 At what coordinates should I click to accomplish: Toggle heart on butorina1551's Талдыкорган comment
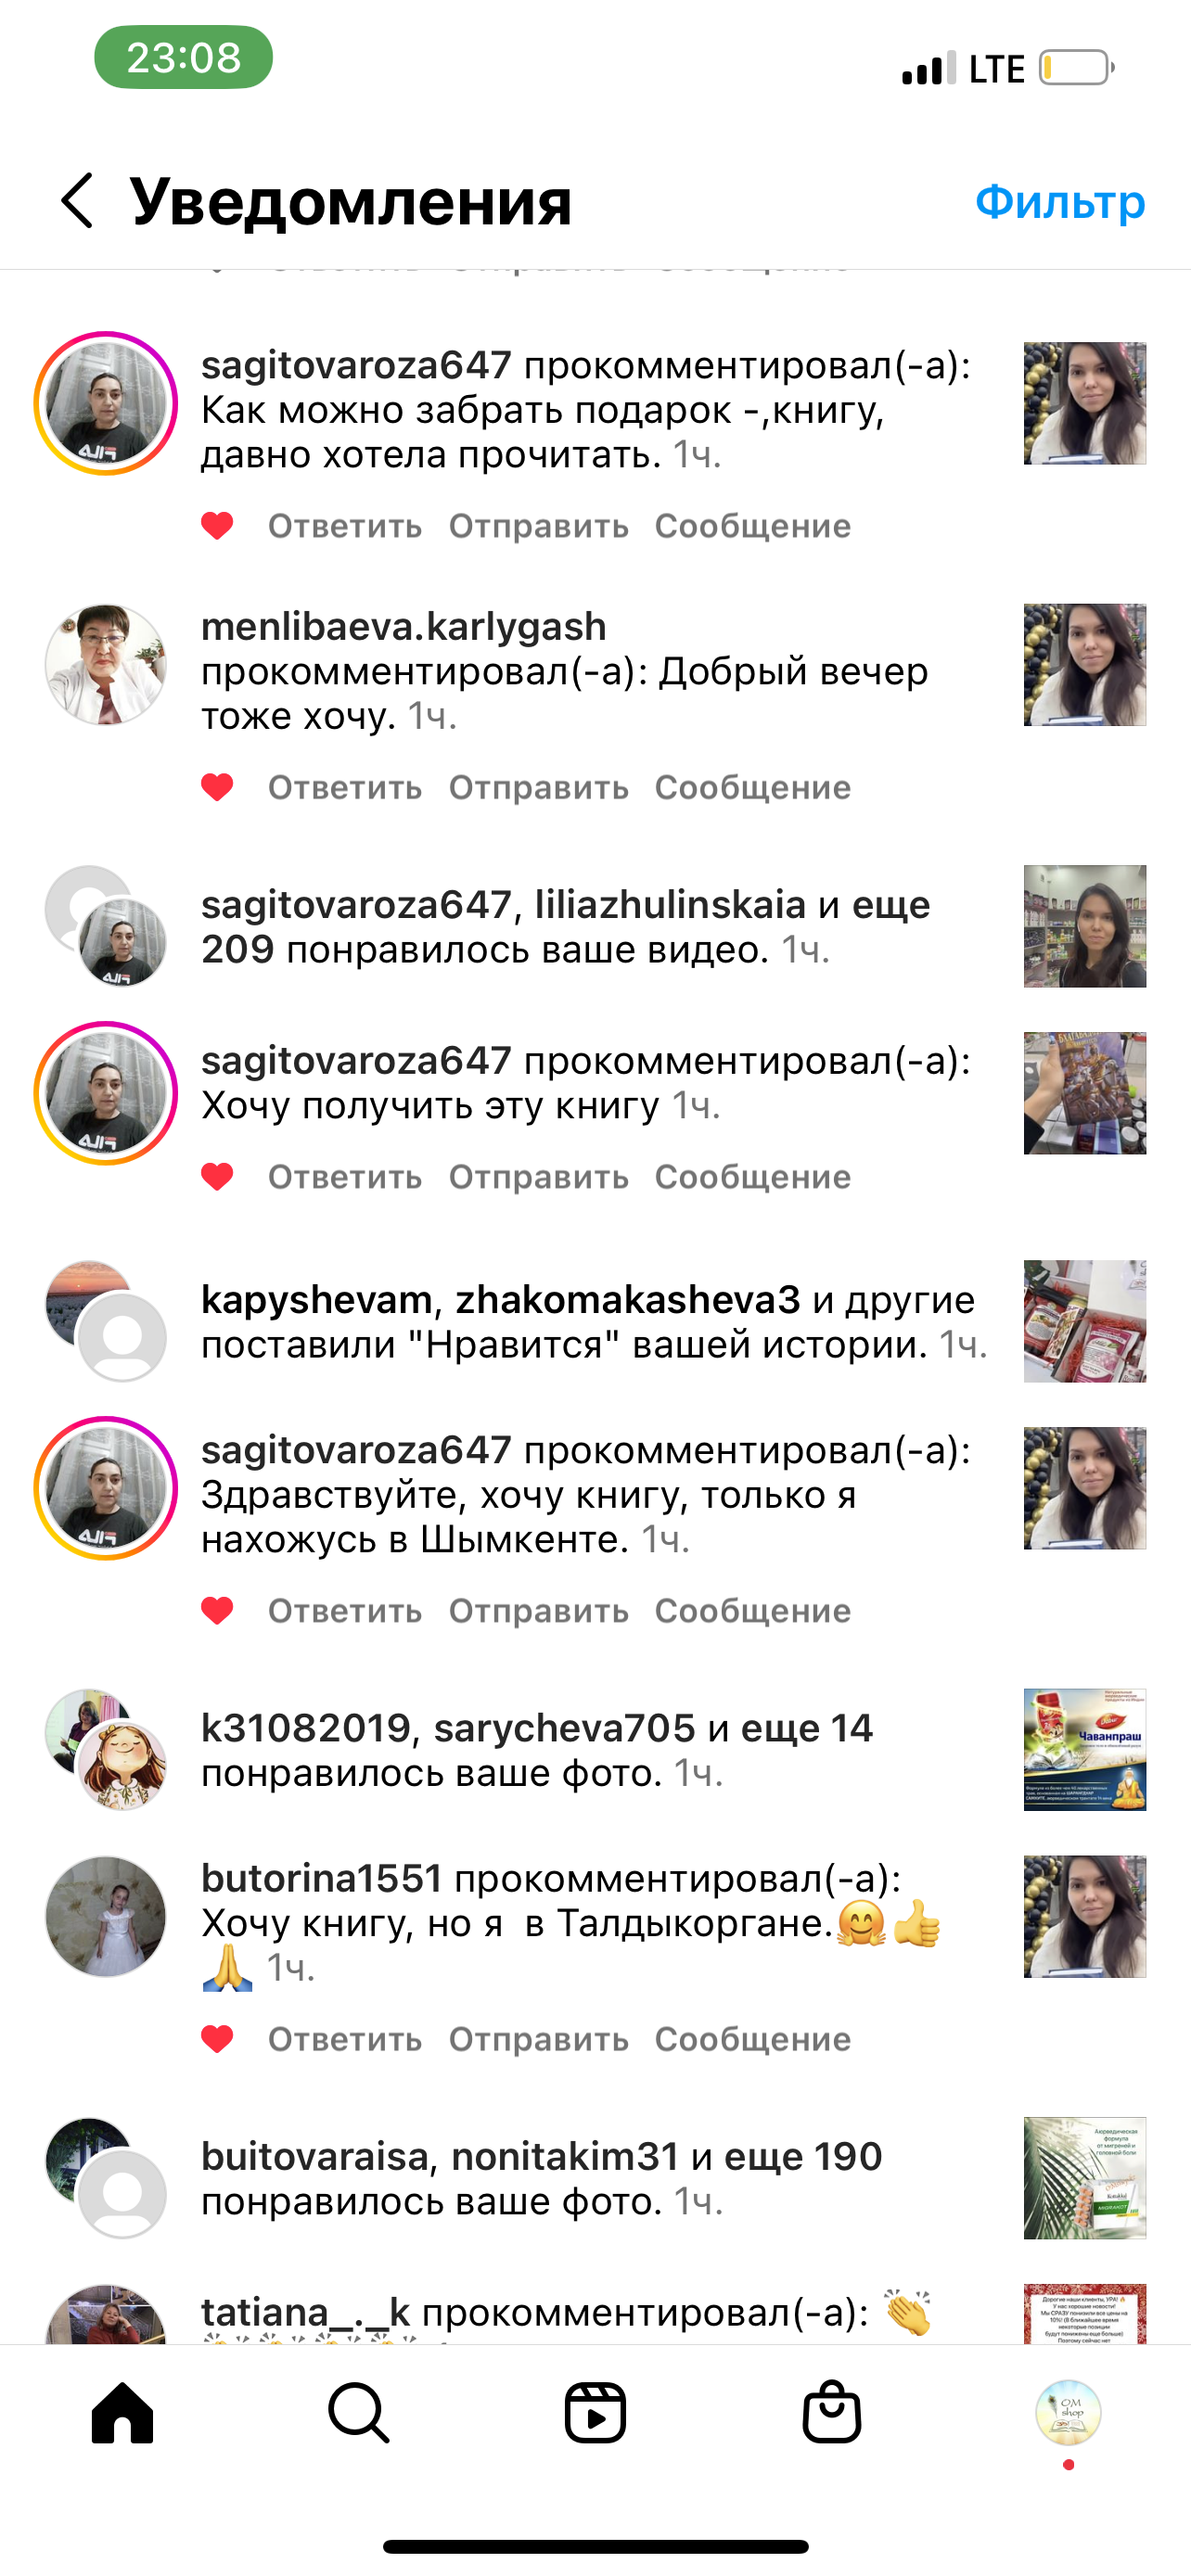pos(217,2039)
